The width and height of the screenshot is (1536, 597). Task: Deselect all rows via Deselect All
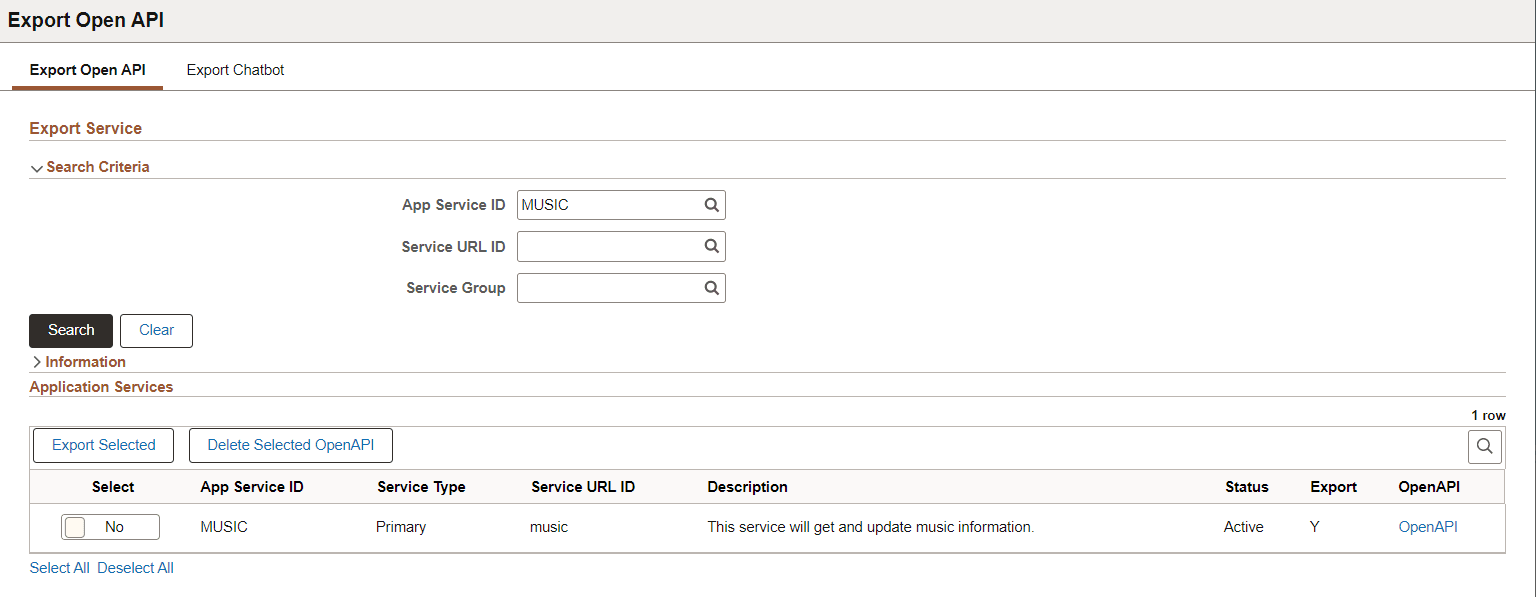135,567
